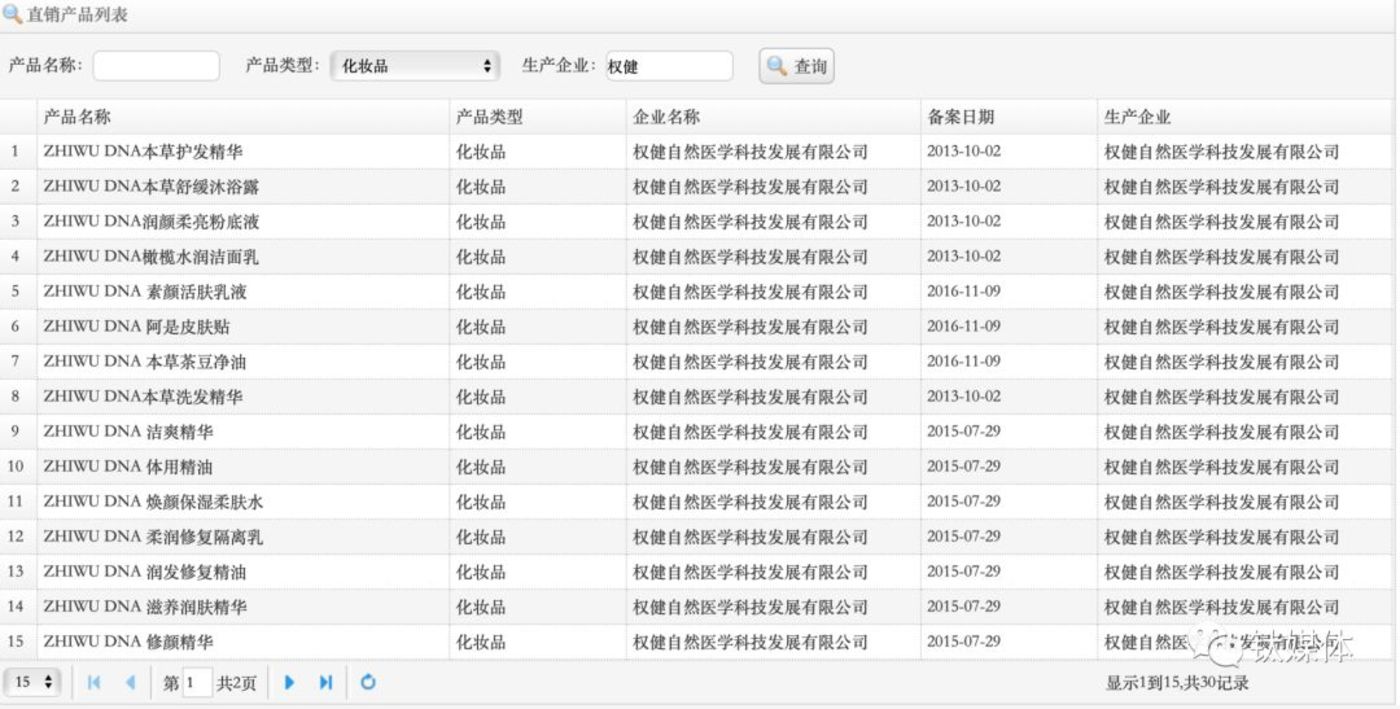This screenshot has width=1400, height=709.
Task: Click the next page arrow icon
Action: (289, 683)
